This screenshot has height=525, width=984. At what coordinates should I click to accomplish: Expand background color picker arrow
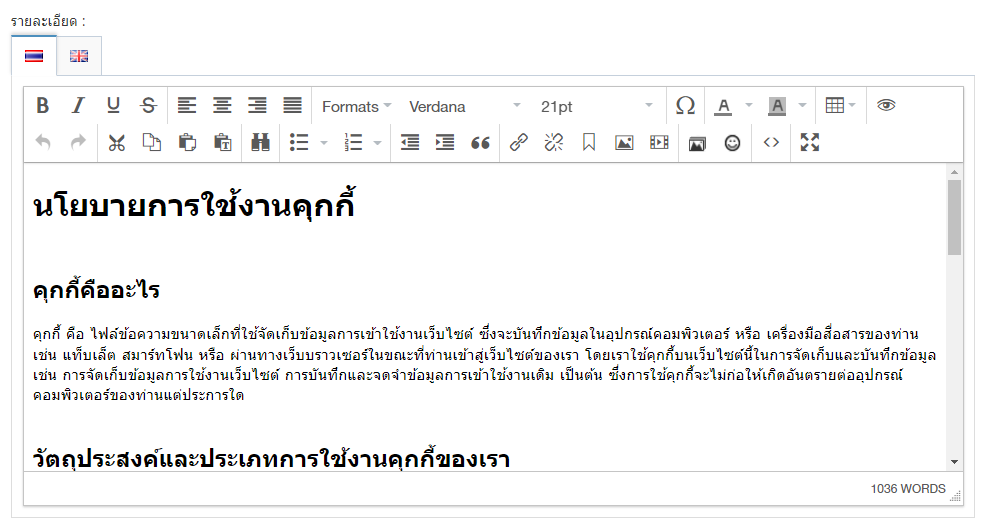(802, 105)
